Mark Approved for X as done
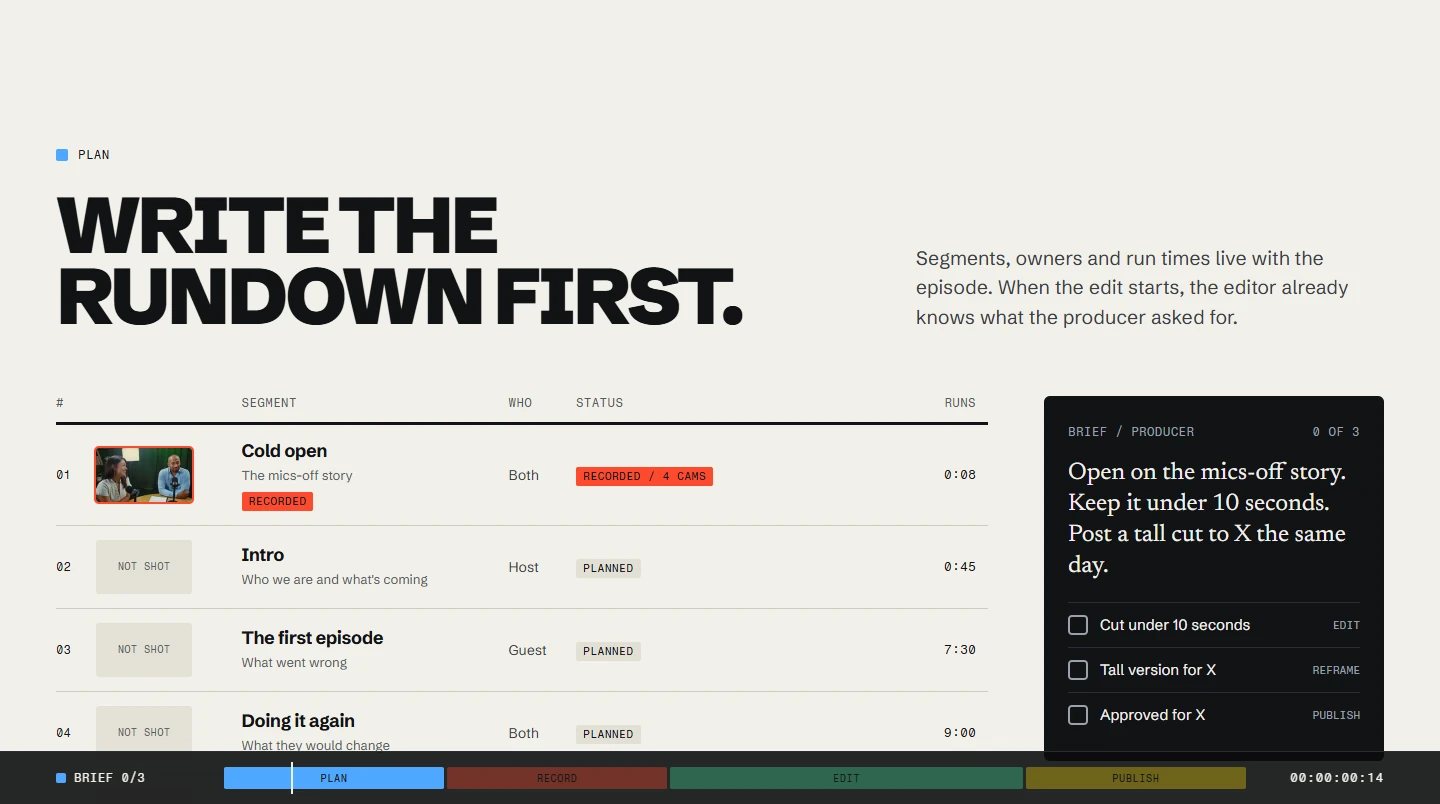The width and height of the screenshot is (1440, 804). (1078, 715)
